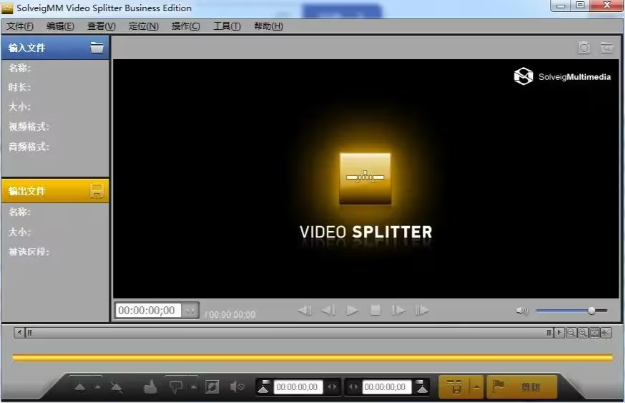
Task: Fit timeline to window
Action: (x=595, y=332)
